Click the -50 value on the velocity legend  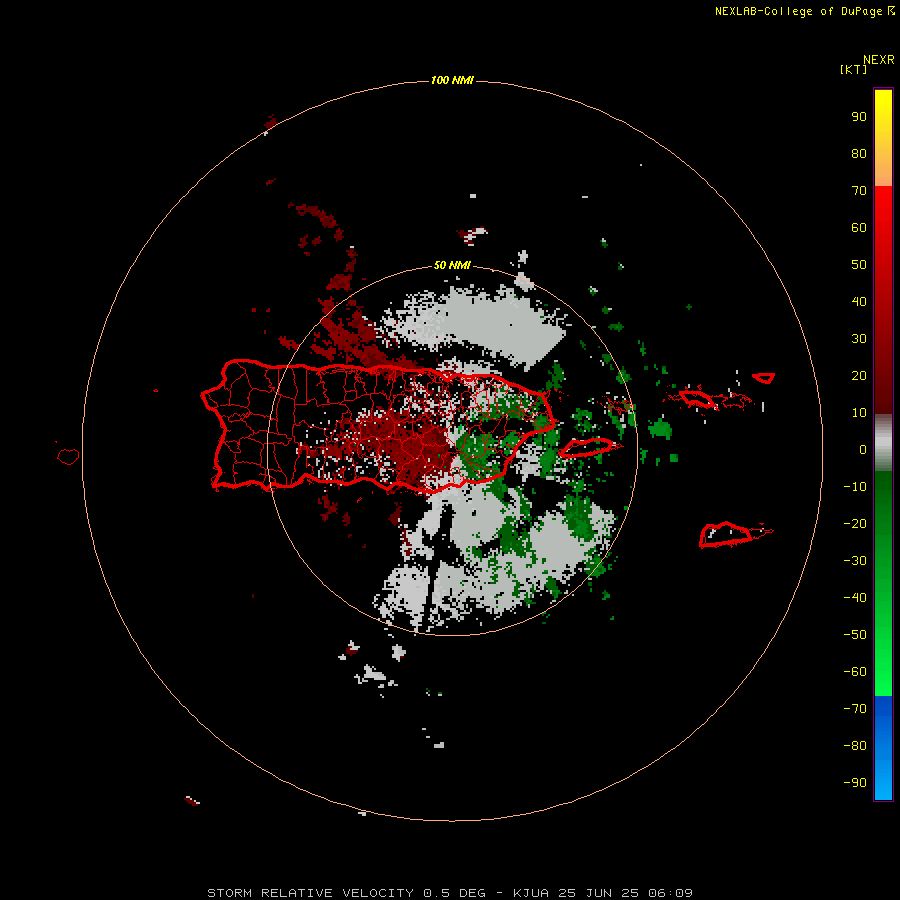855,635
